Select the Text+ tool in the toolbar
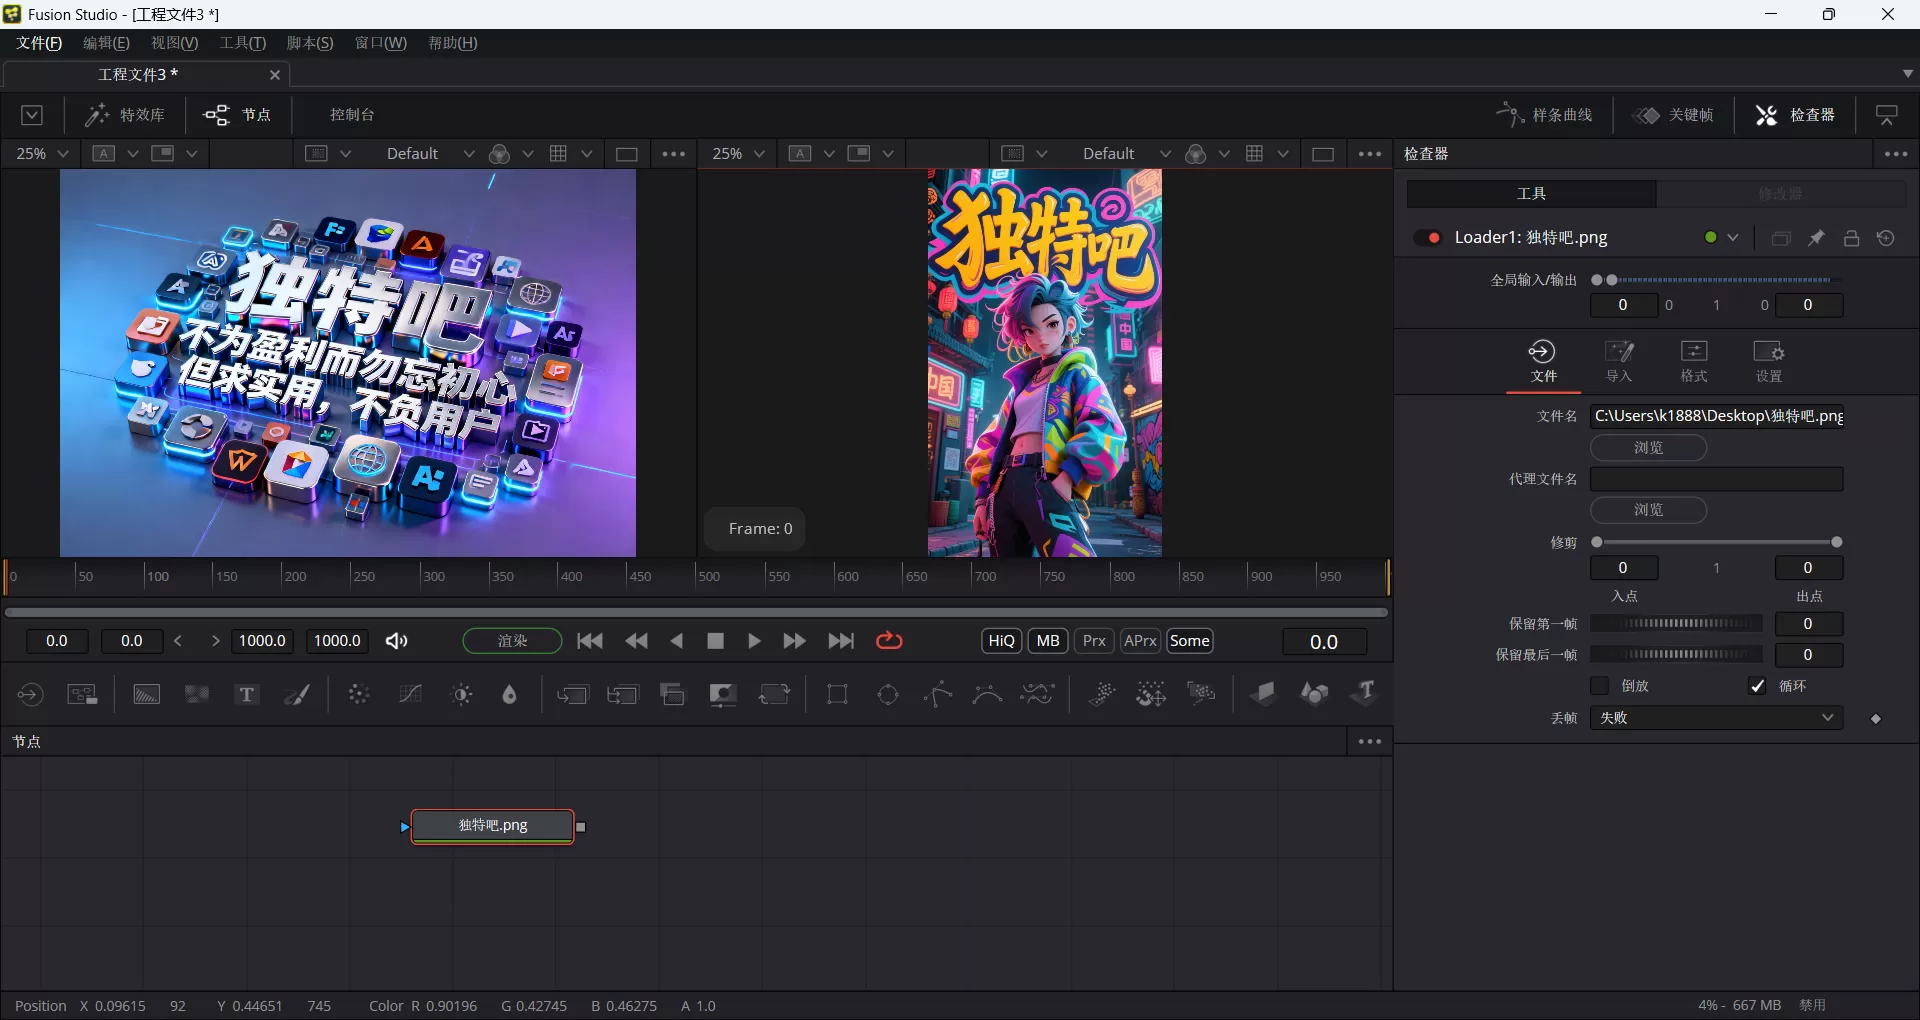This screenshot has height=1020, width=1920. [x=246, y=694]
